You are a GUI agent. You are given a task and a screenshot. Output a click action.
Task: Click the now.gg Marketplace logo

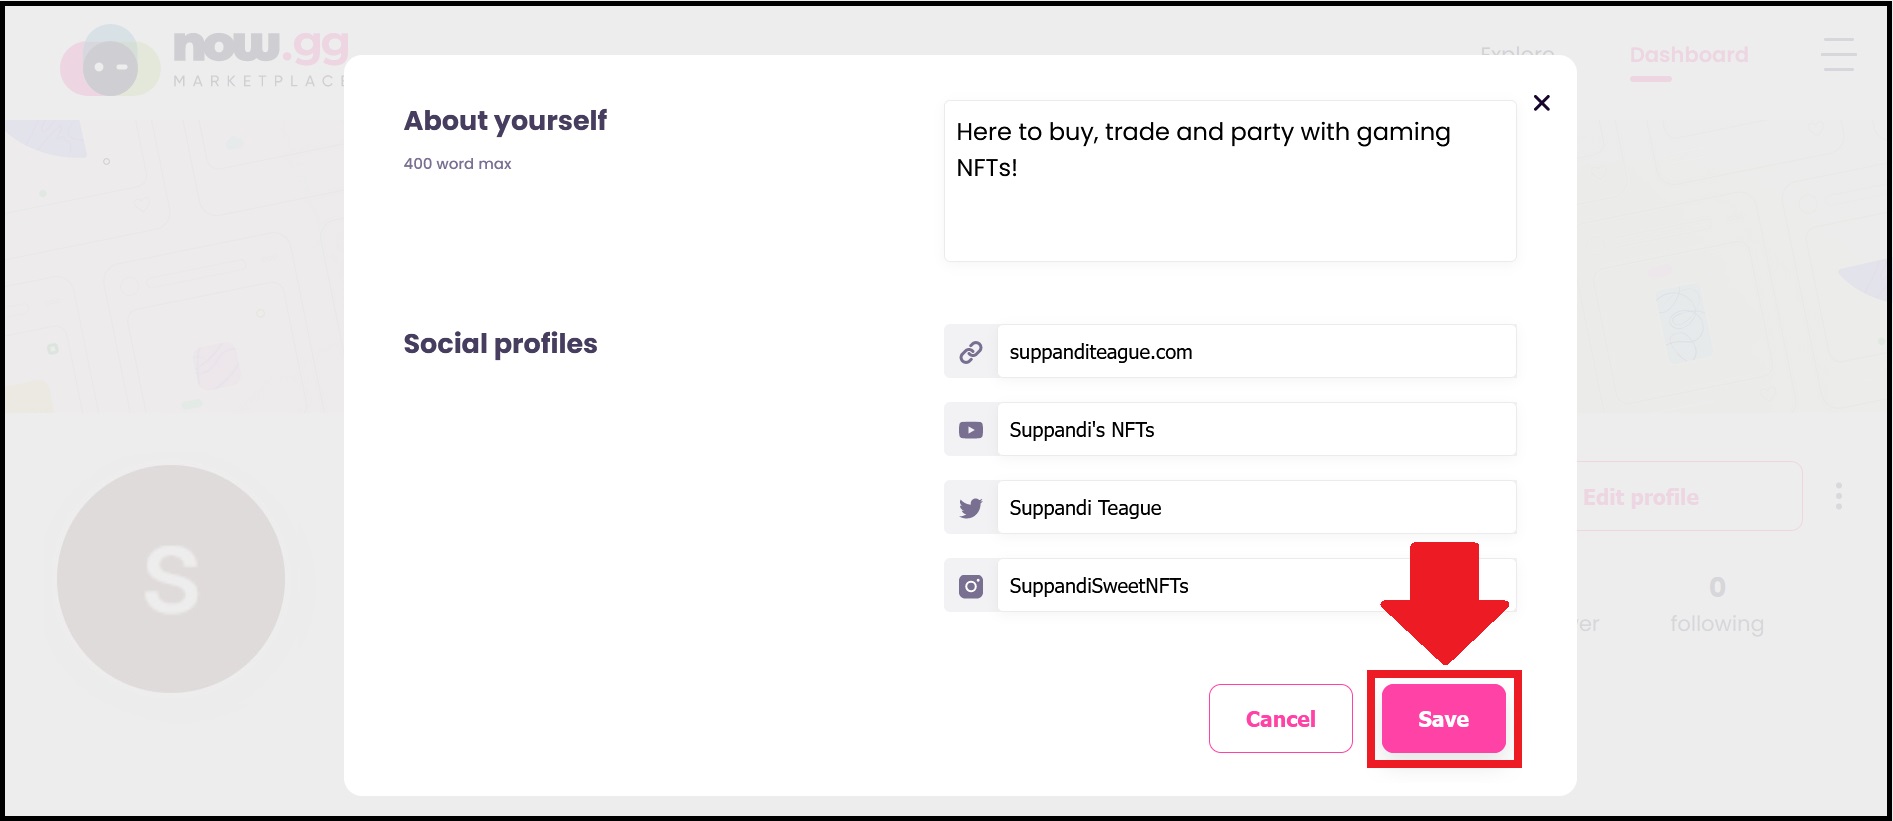click(x=205, y=60)
